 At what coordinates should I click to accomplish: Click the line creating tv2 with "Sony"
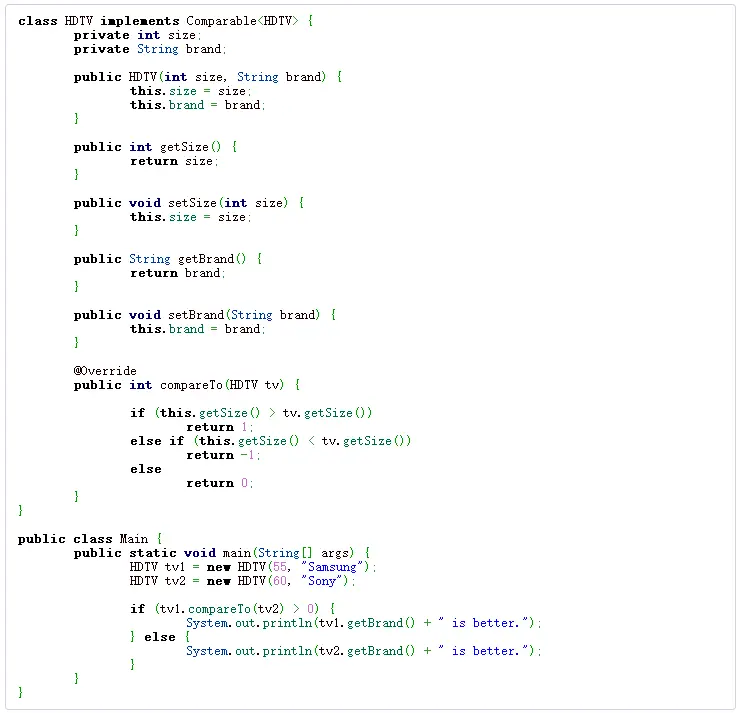(243, 581)
